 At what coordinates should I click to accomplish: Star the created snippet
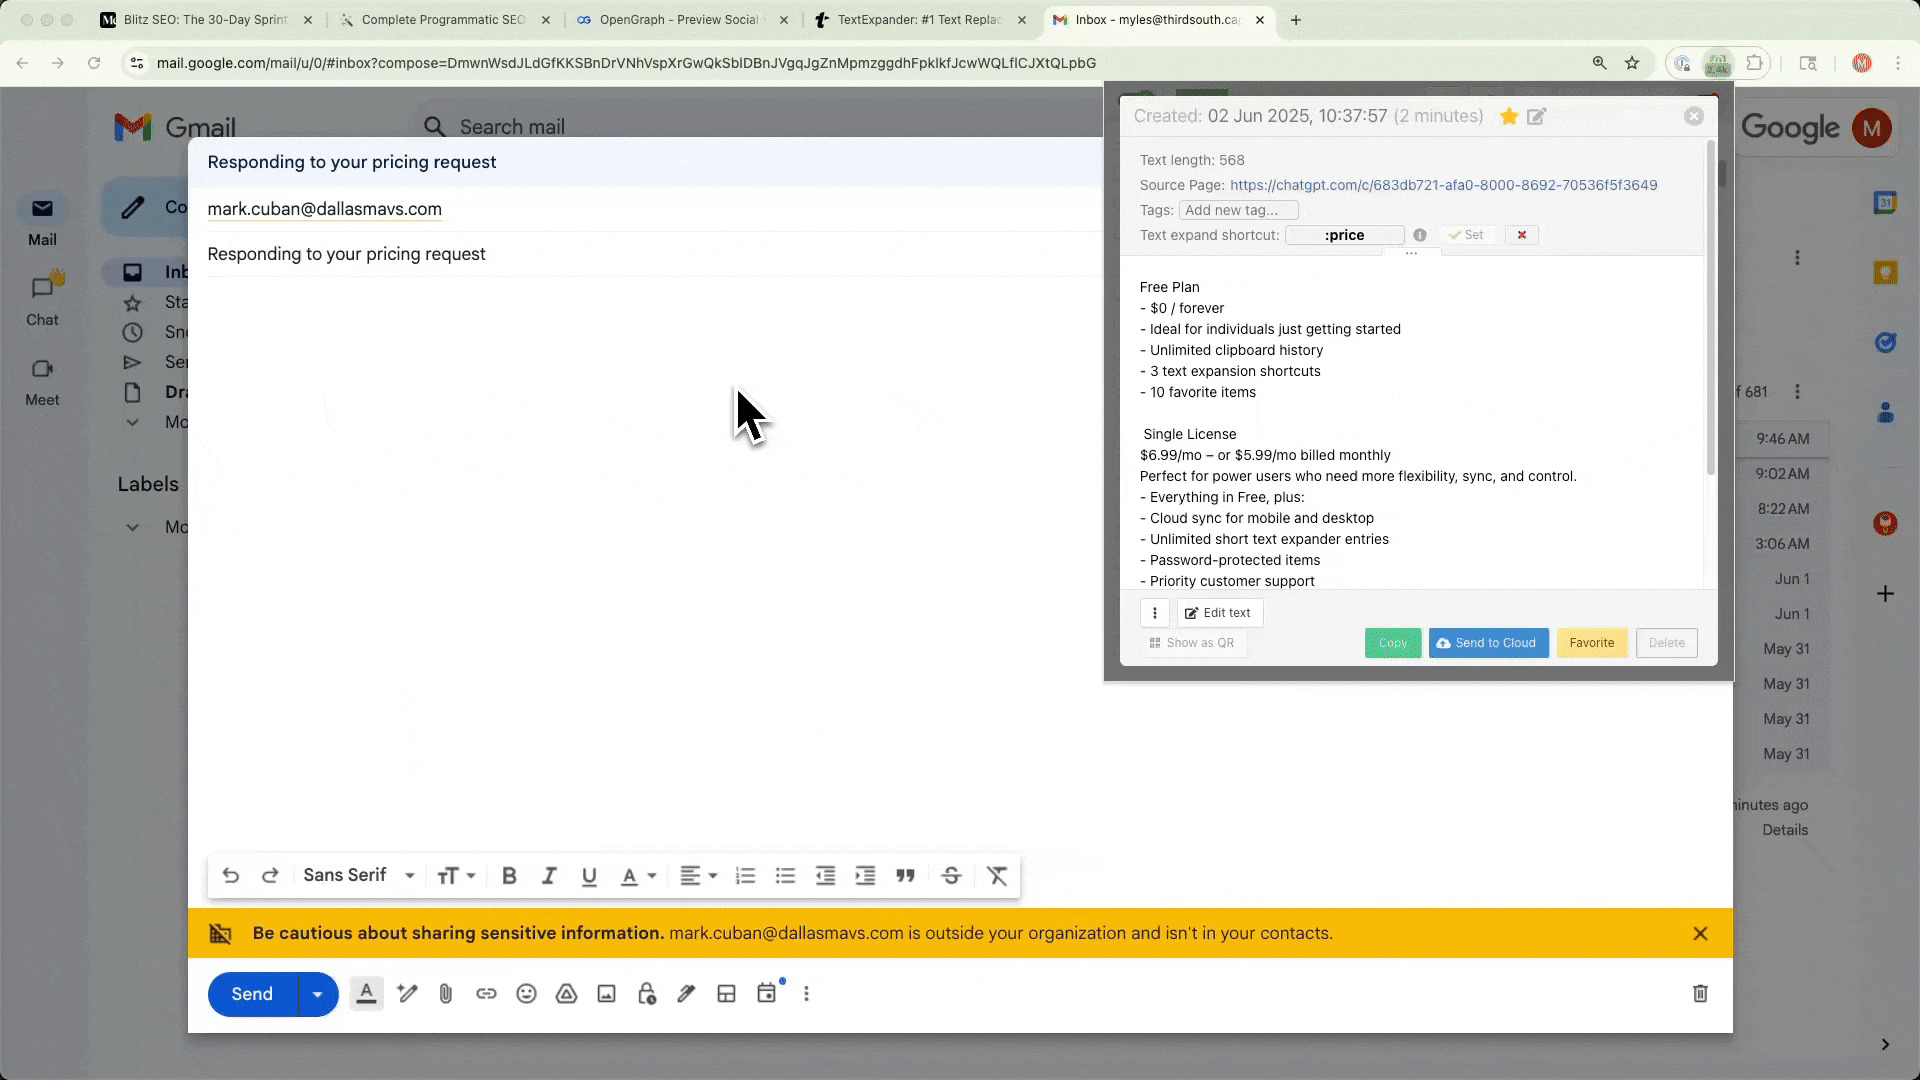pyautogui.click(x=1508, y=116)
